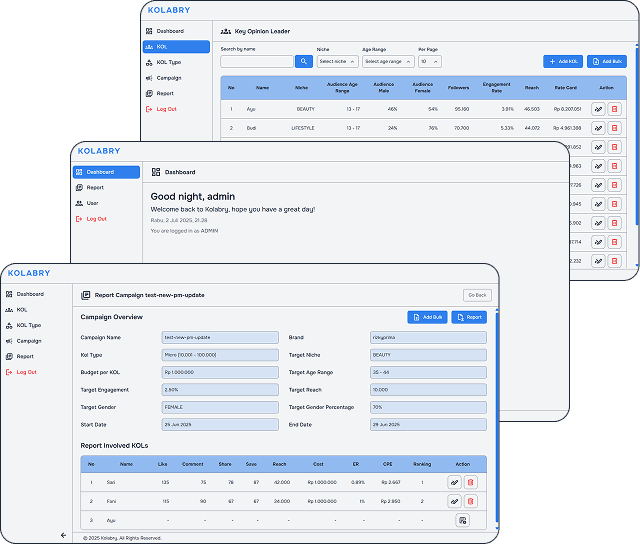Click the add-report icon in Ayu's row
Viewport: 640px width, 544px height.
click(462, 520)
